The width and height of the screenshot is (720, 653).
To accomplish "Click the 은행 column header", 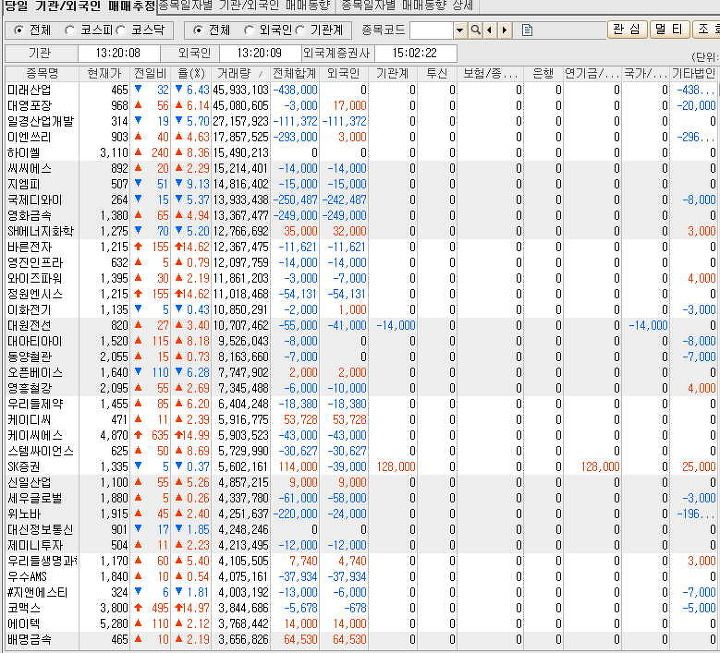I will pos(543,73).
